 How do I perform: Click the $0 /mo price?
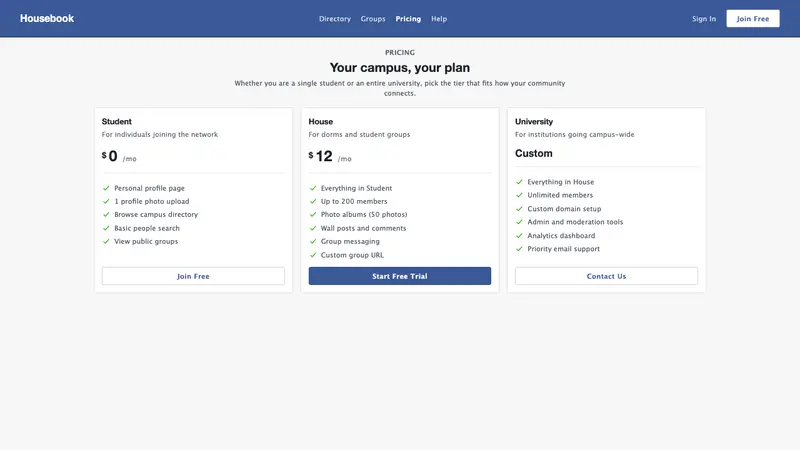click(x=119, y=156)
